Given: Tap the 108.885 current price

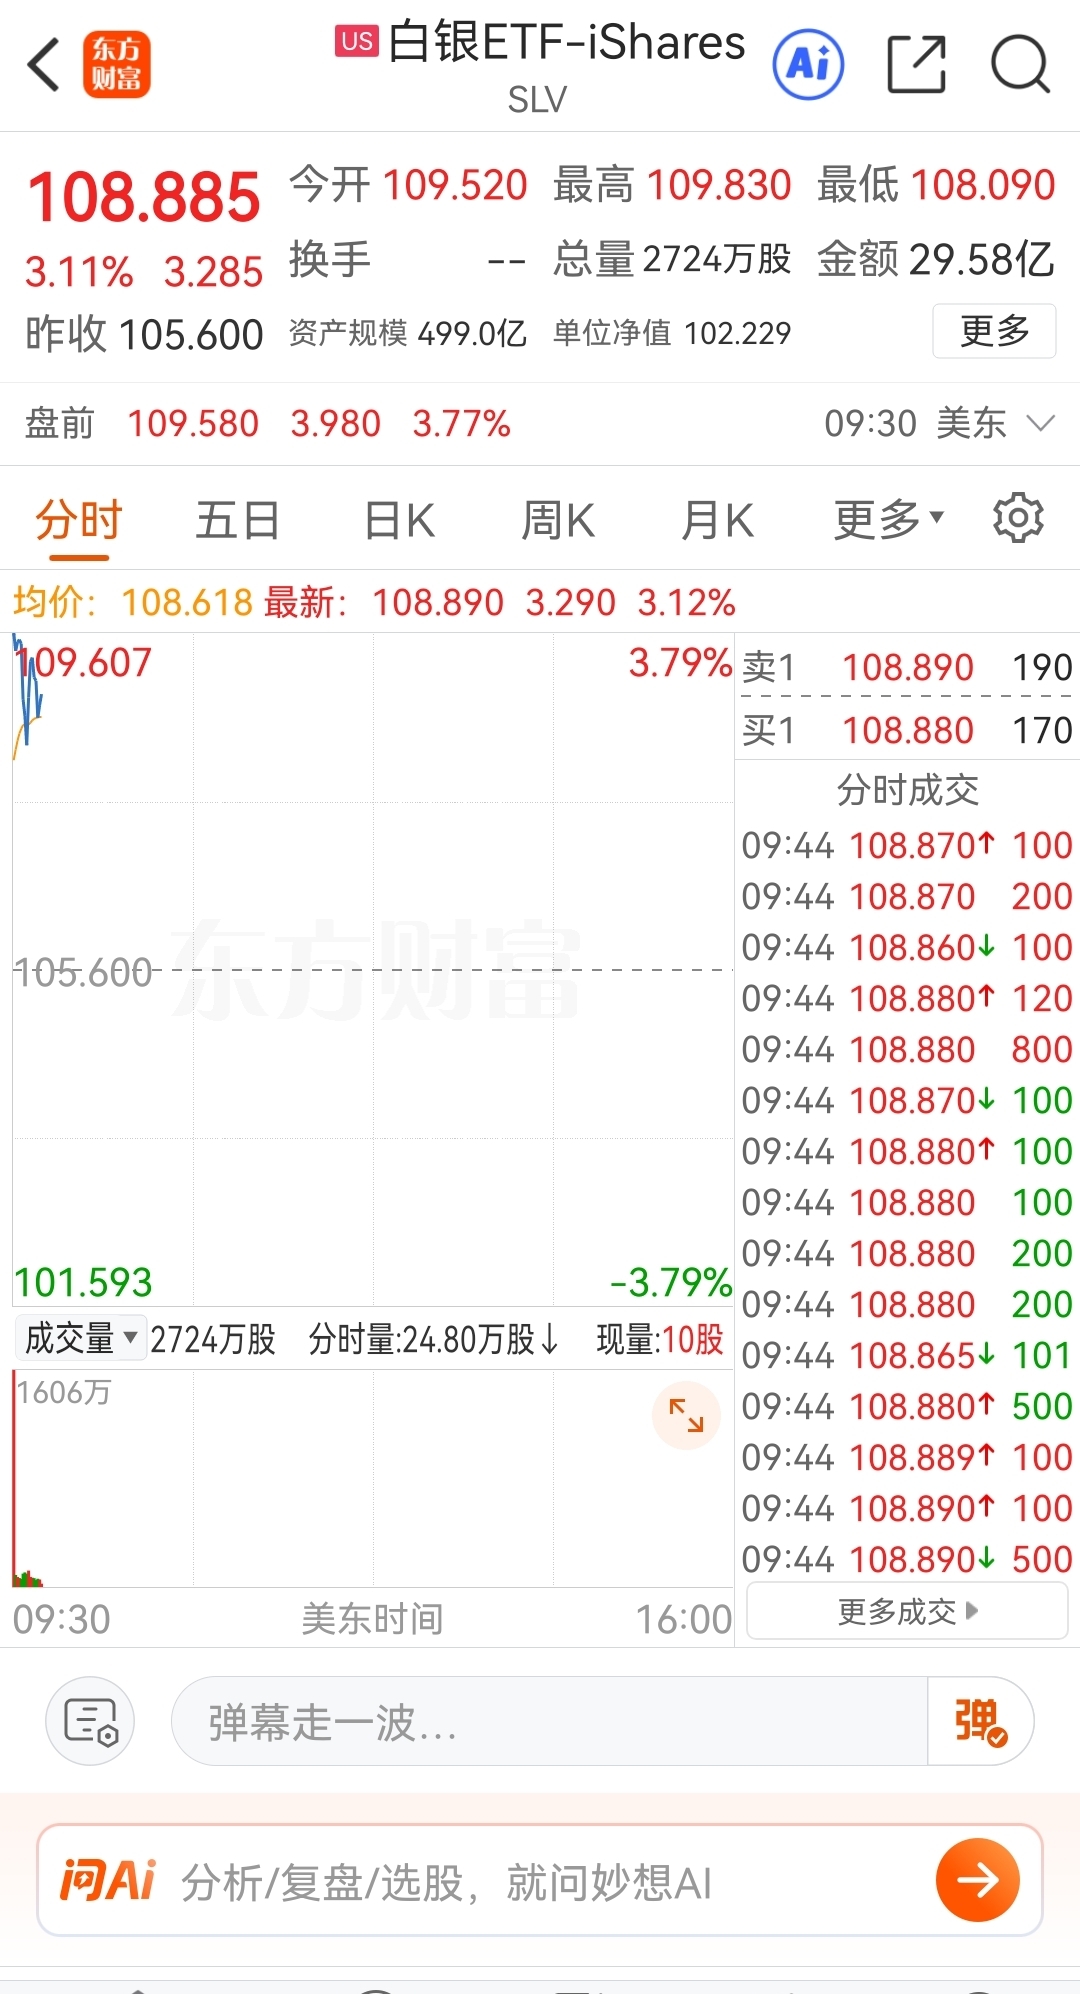Looking at the screenshot, I should [144, 197].
